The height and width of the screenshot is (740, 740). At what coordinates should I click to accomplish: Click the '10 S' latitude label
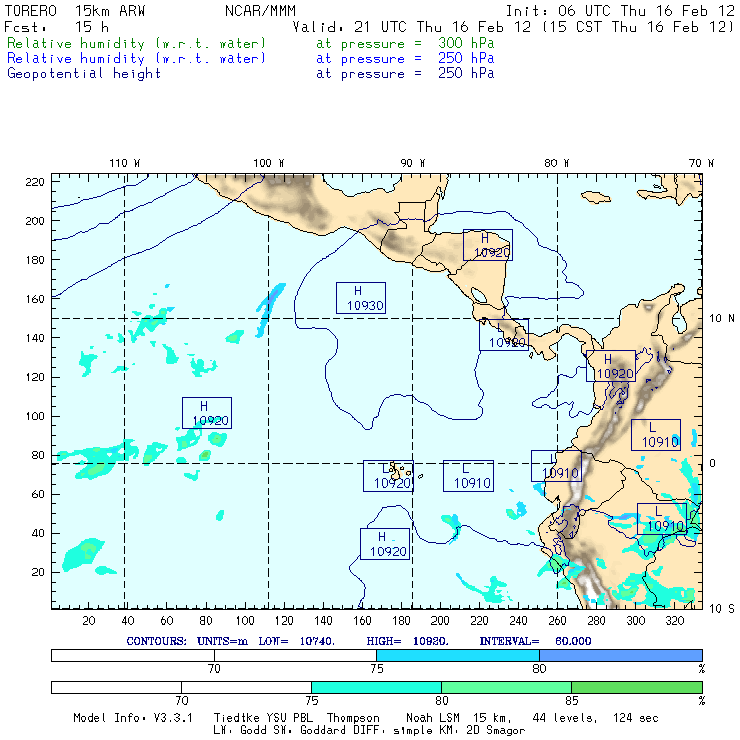722,609
